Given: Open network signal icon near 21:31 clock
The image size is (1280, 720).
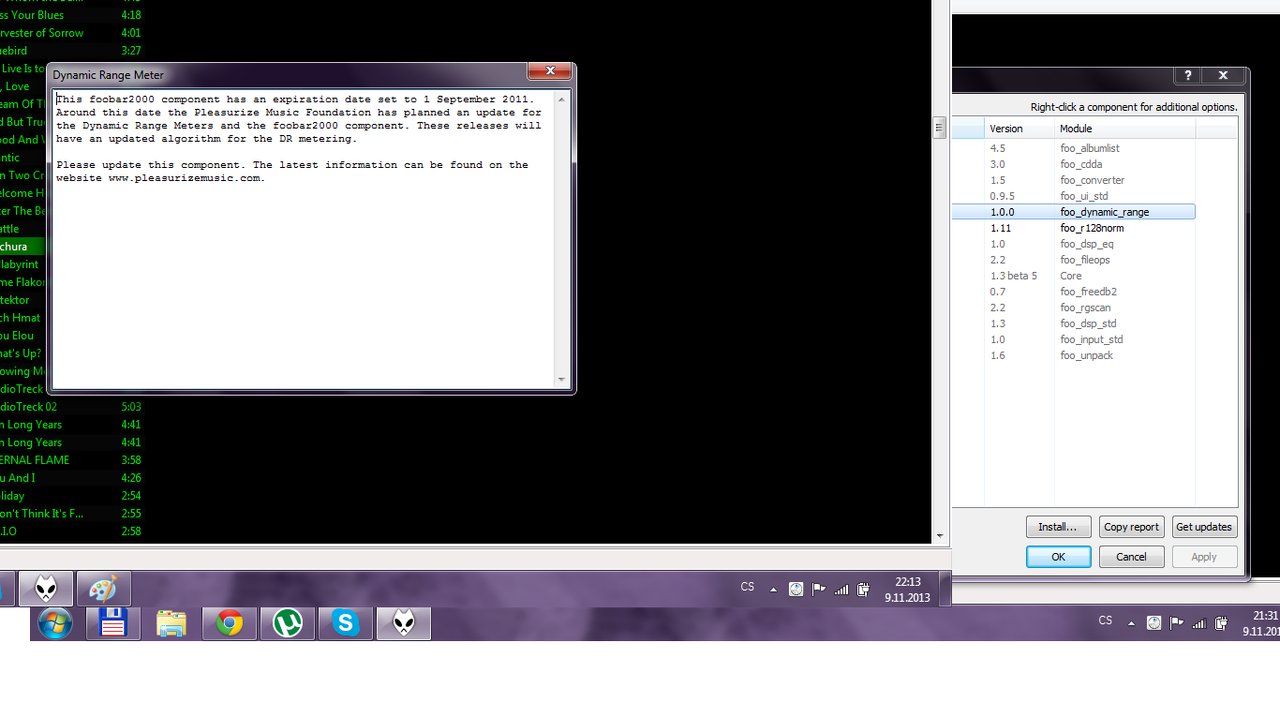Looking at the screenshot, I should pyautogui.click(x=1199, y=623).
